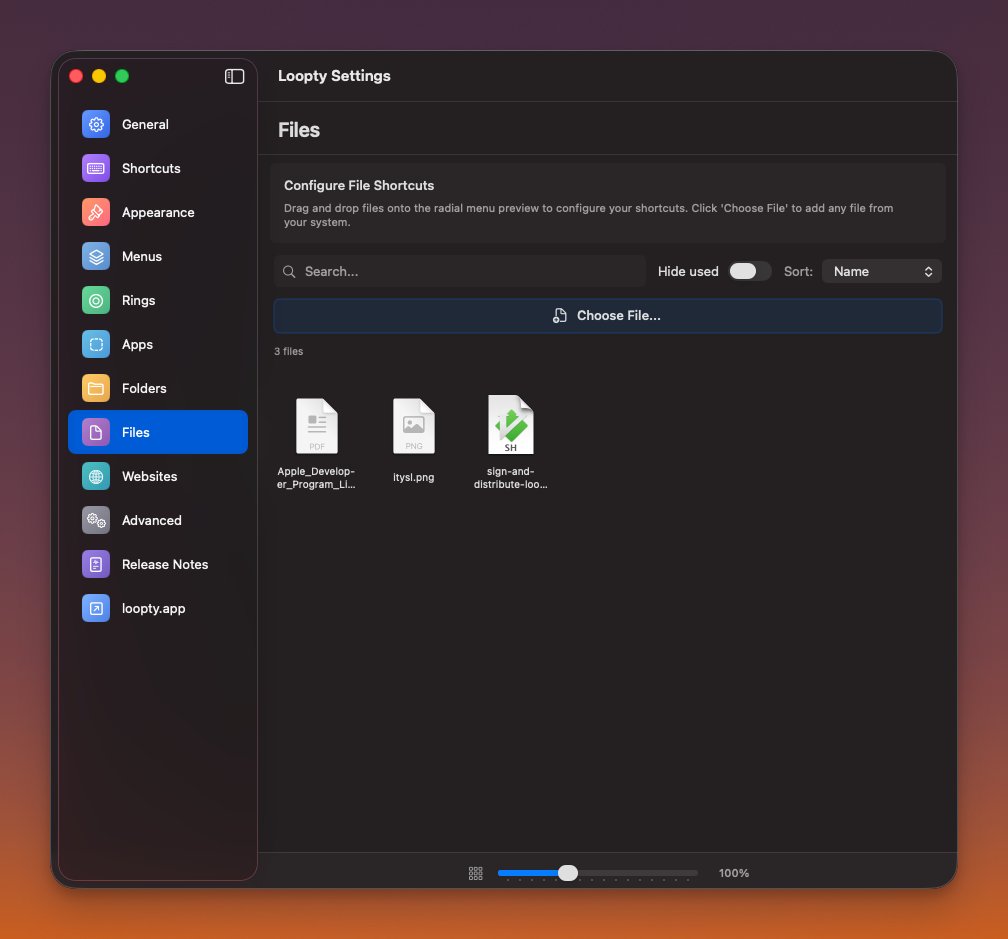Click the Websites globe icon
Image resolution: width=1008 pixels, height=939 pixels.
(96, 476)
